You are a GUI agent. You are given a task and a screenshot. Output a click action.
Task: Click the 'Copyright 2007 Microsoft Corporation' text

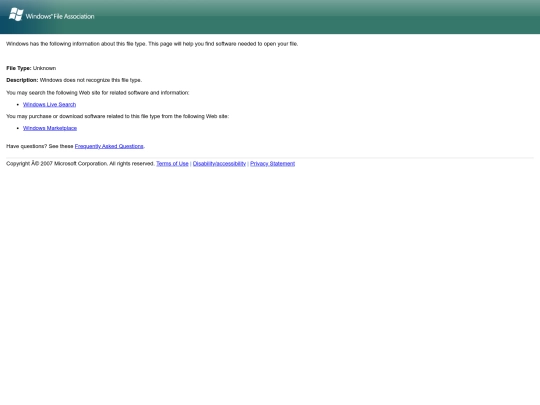pyautogui.click(x=80, y=164)
